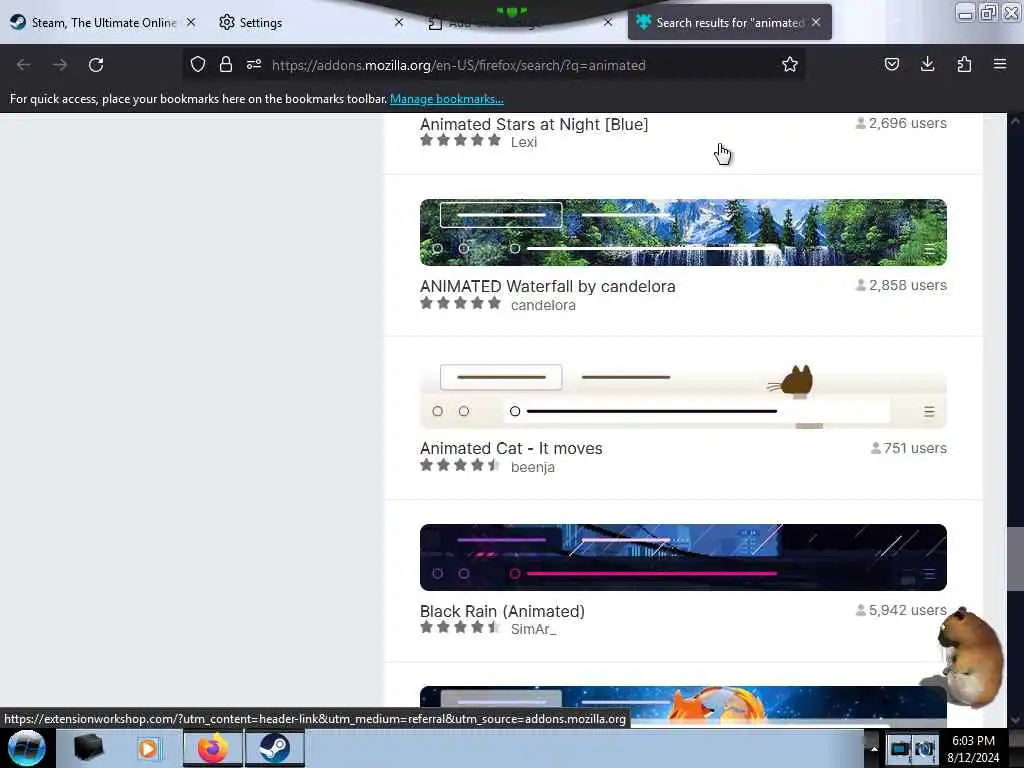Open ANIMATED Waterfall by candelora theme
This screenshot has height=768, width=1024.
tap(547, 286)
